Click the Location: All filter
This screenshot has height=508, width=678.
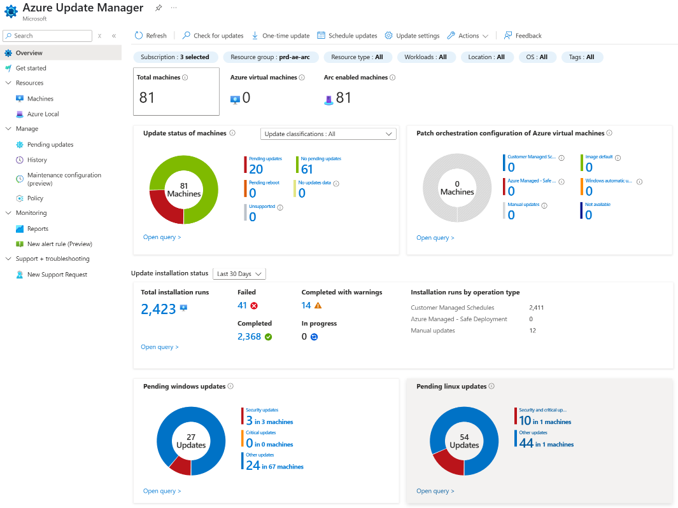click(486, 57)
